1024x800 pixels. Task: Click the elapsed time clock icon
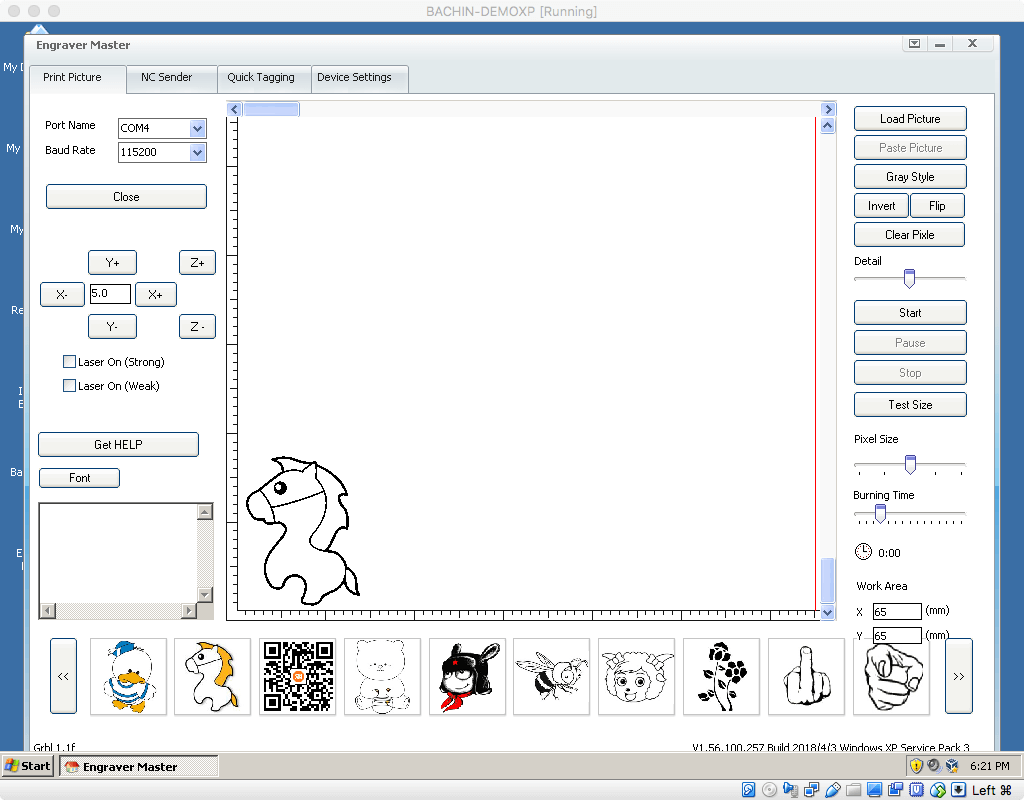tap(863, 552)
